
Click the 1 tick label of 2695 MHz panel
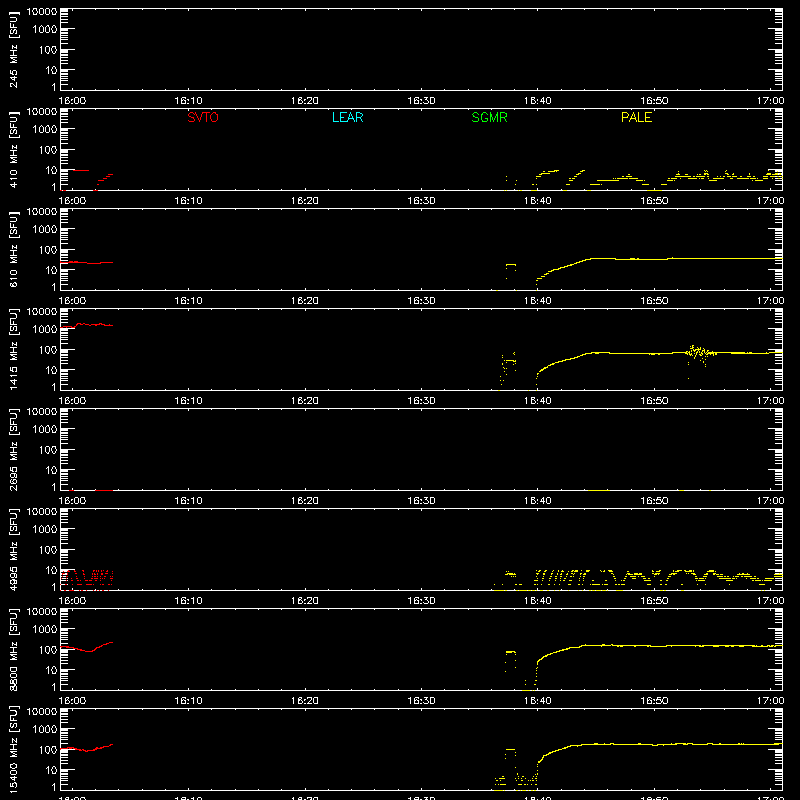click(x=54, y=487)
